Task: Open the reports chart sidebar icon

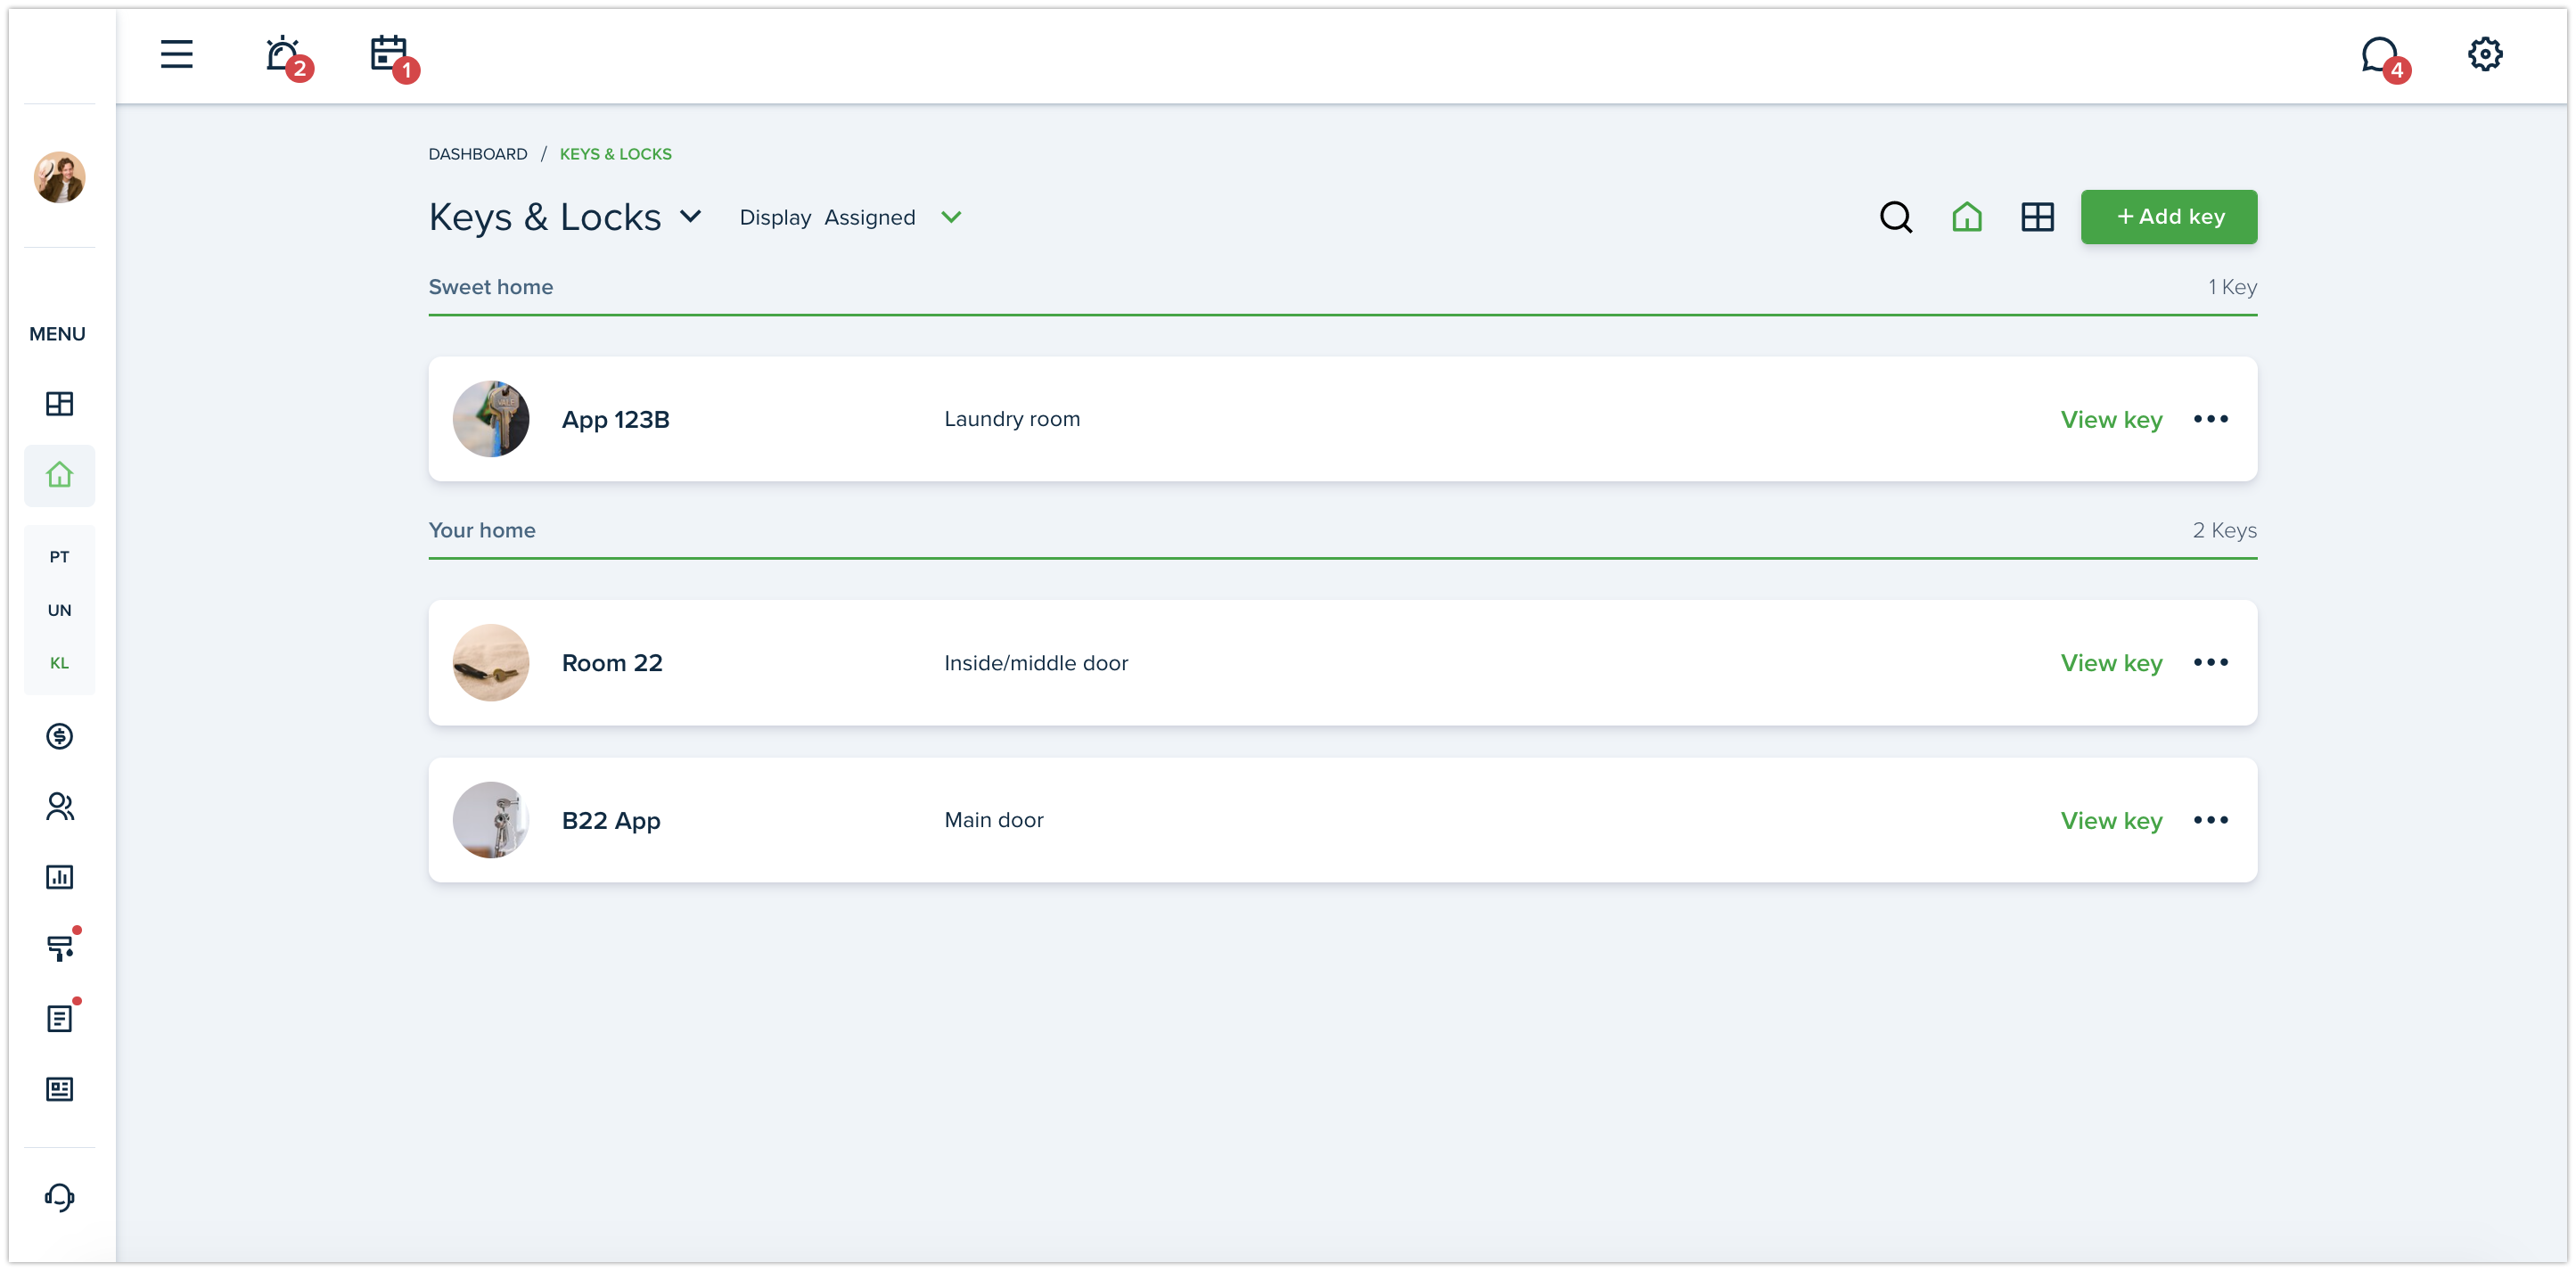Action: (x=59, y=877)
